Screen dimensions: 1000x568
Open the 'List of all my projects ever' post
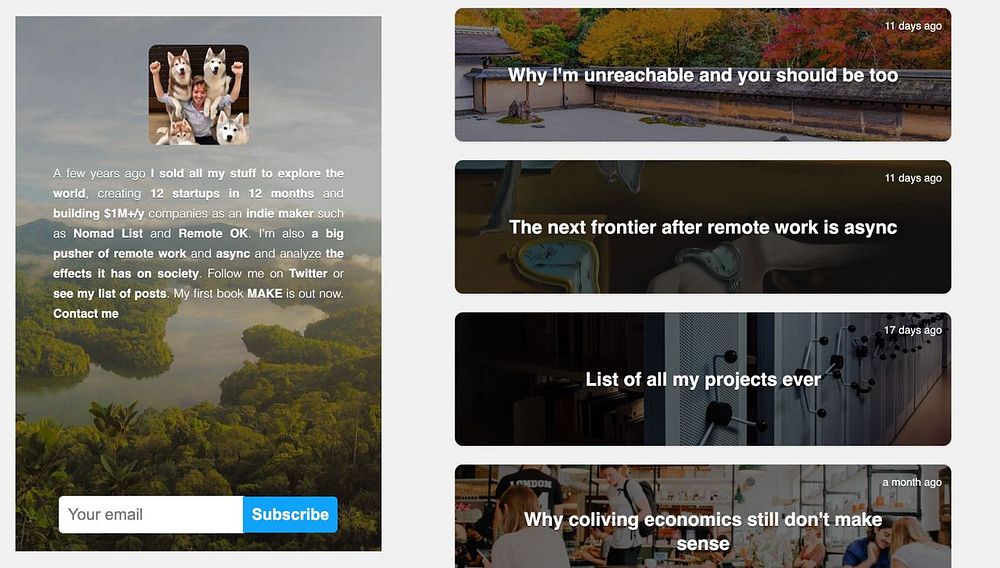703,379
